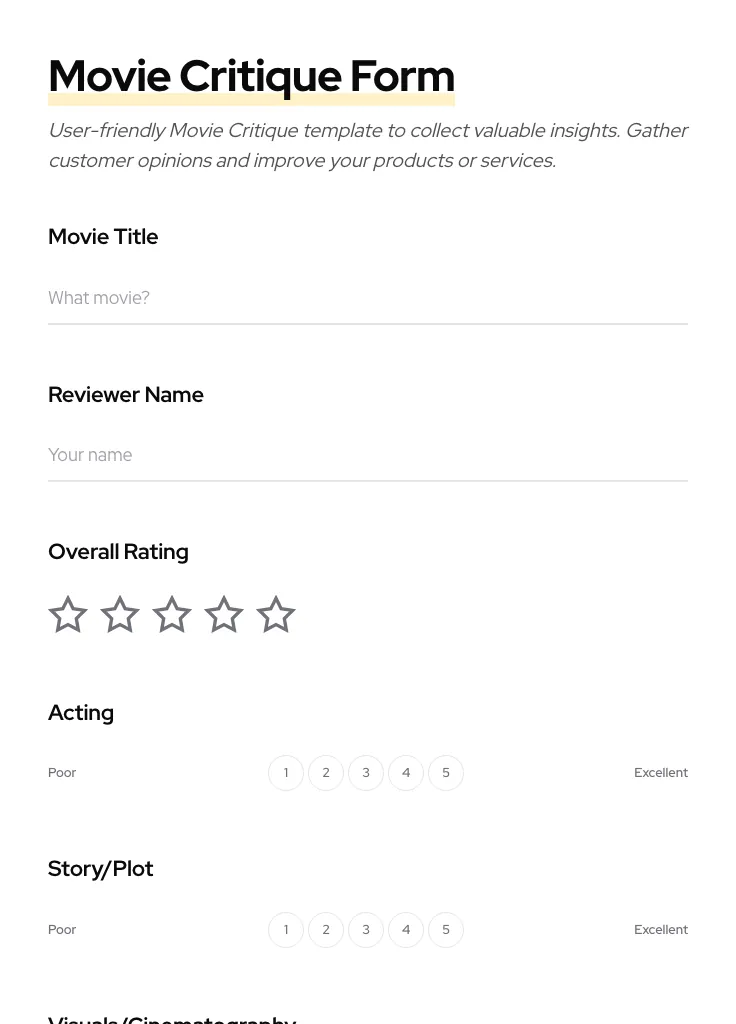Select 5 for Acting rating
Screen dimensions: 736x1024
click(x=446, y=772)
